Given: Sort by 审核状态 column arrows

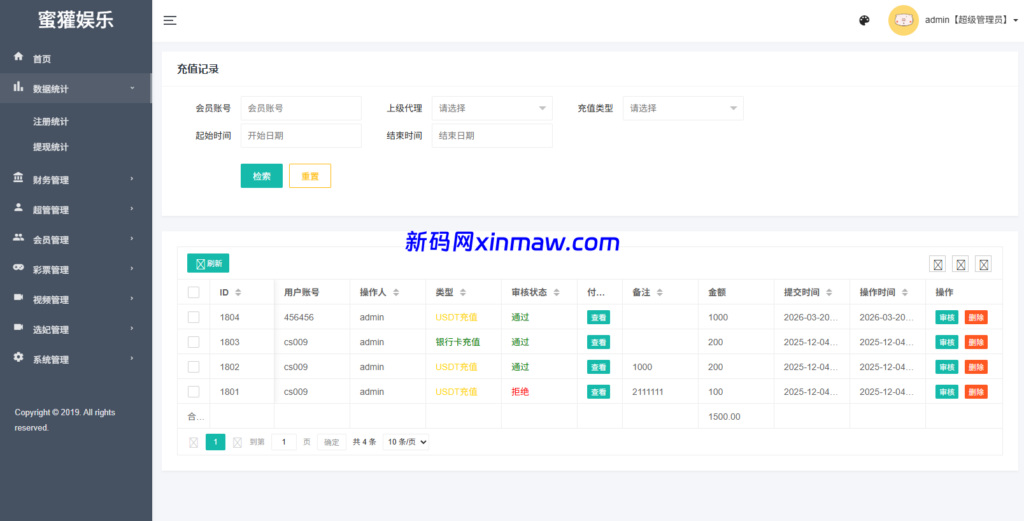Looking at the screenshot, I should [x=556, y=292].
